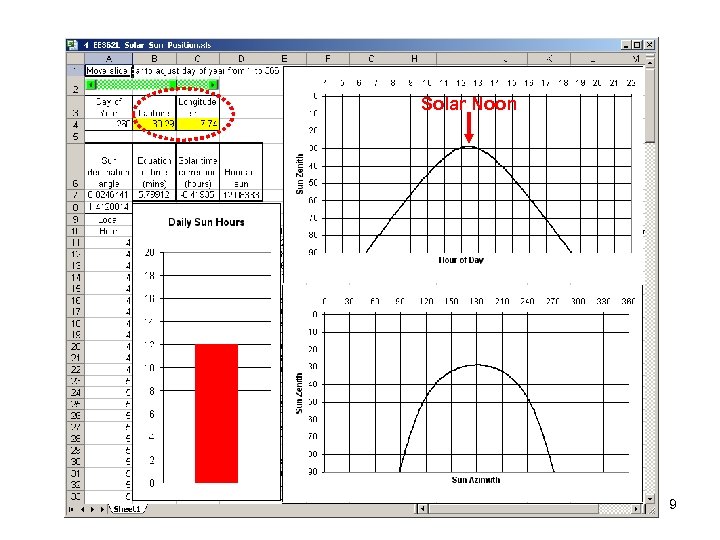Select row 24 header
This screenshot has height=540, width=720.
tap(76, 393)
